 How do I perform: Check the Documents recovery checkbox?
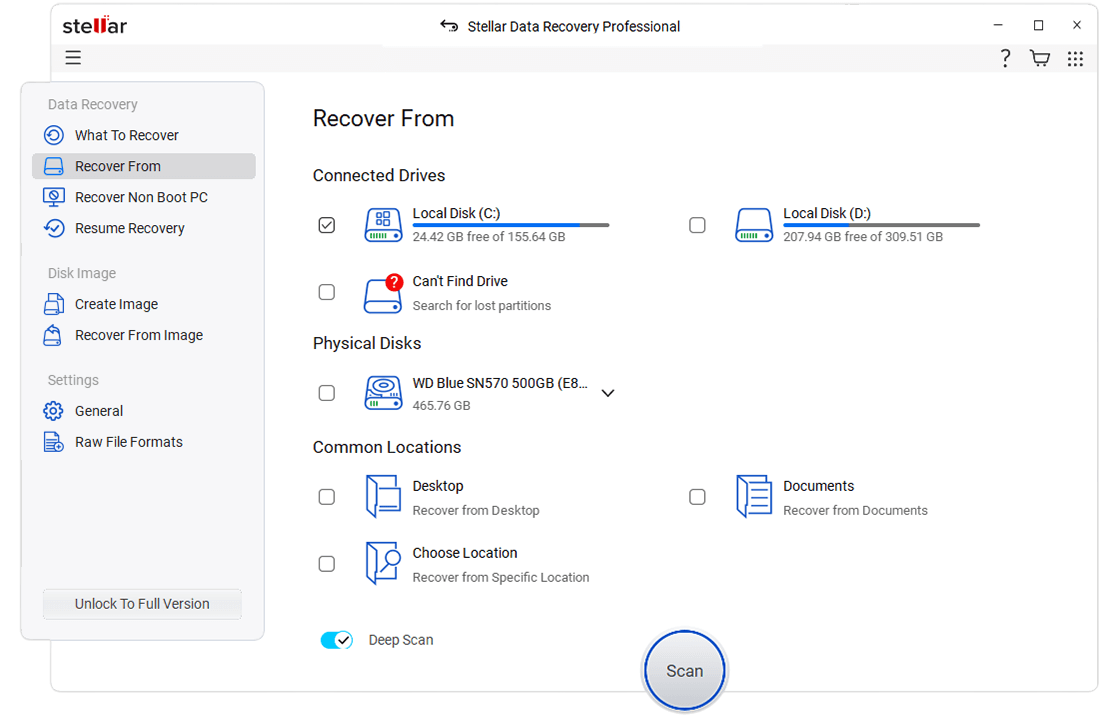pyautogui.click(x=697, y=496)
